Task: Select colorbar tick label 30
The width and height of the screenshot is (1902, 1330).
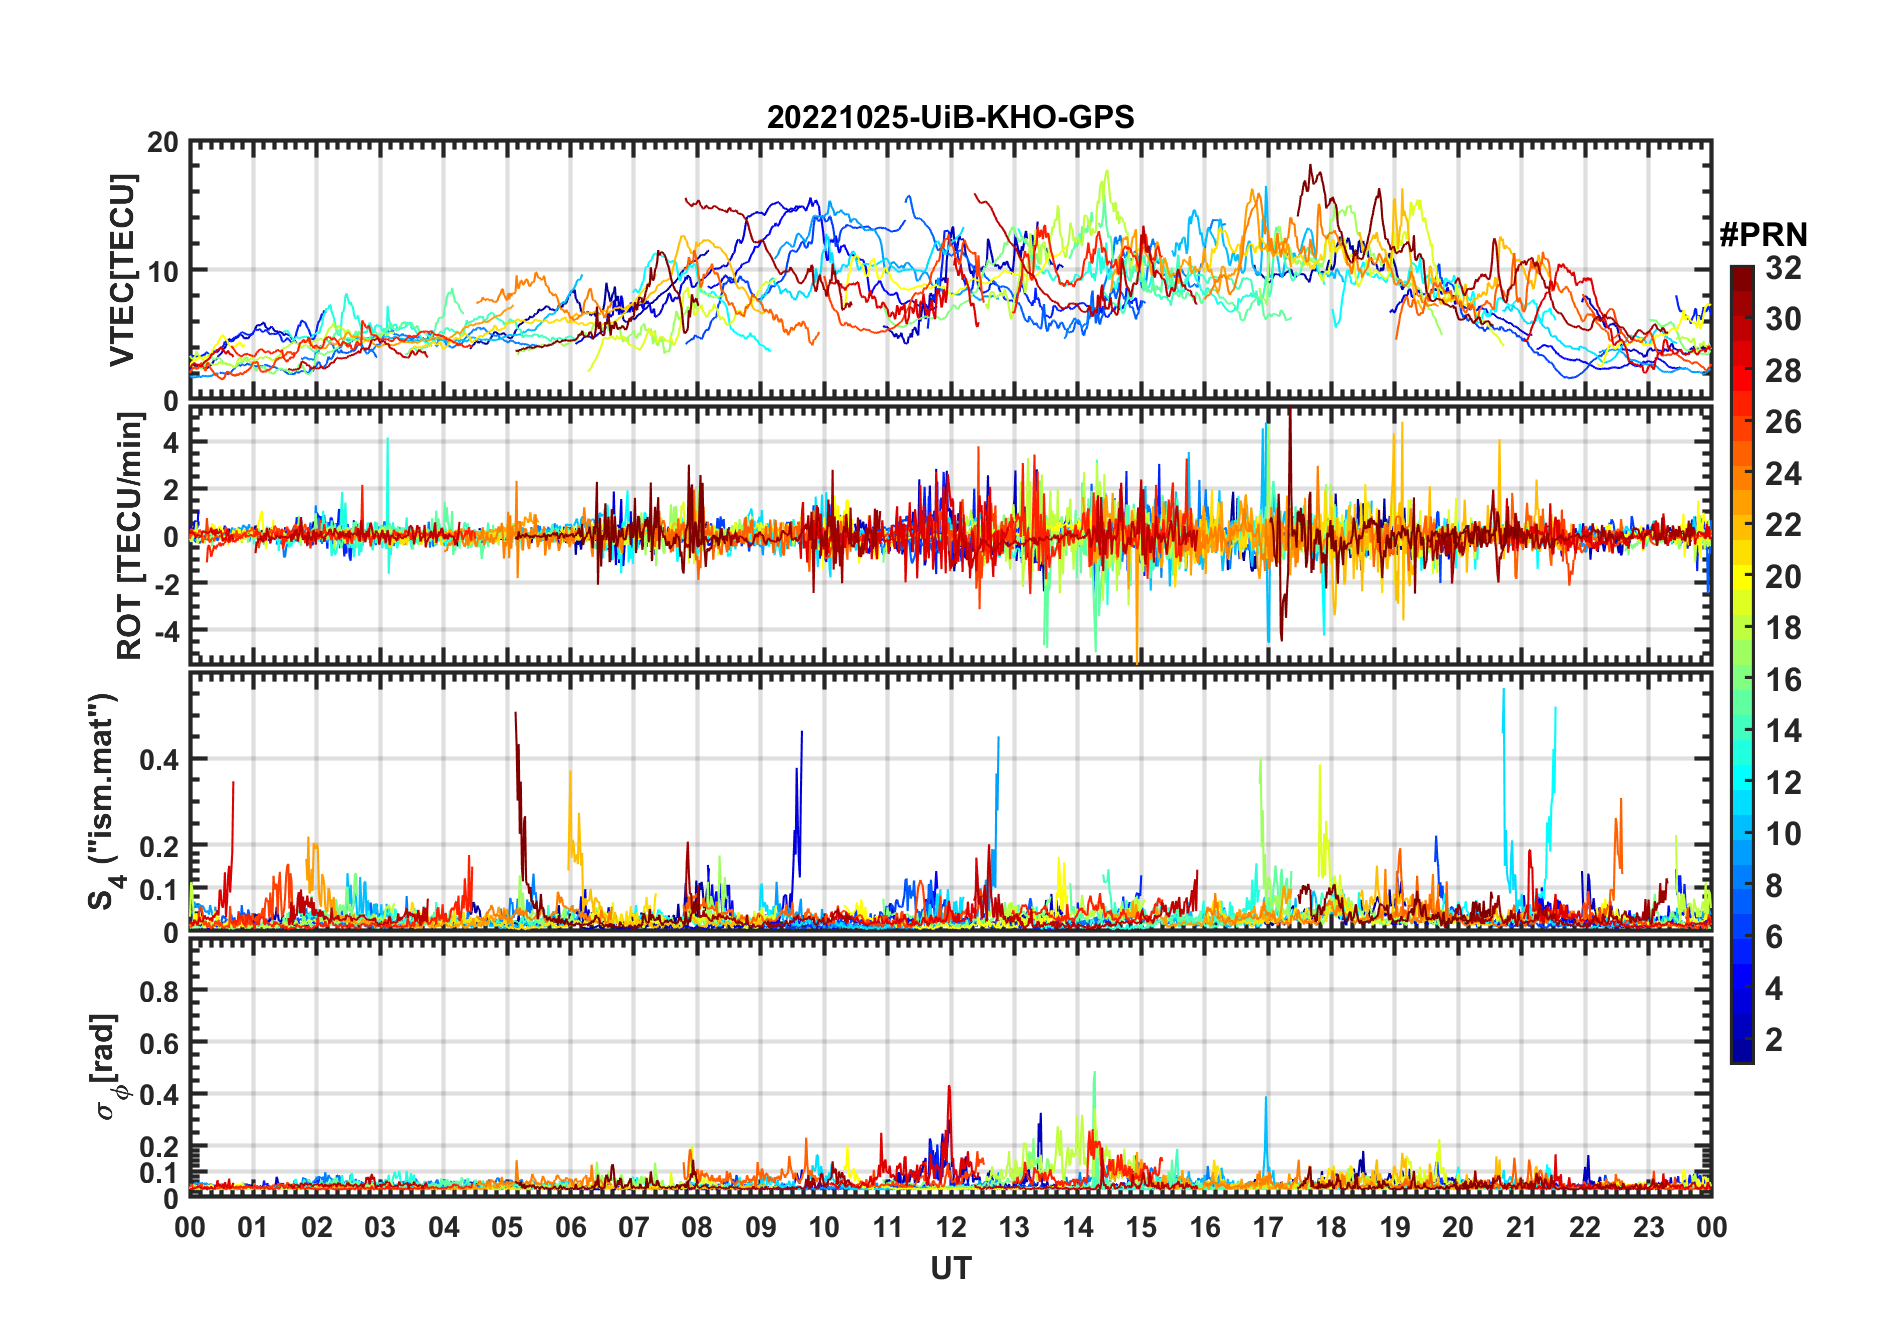Action: click(1783, 319)
